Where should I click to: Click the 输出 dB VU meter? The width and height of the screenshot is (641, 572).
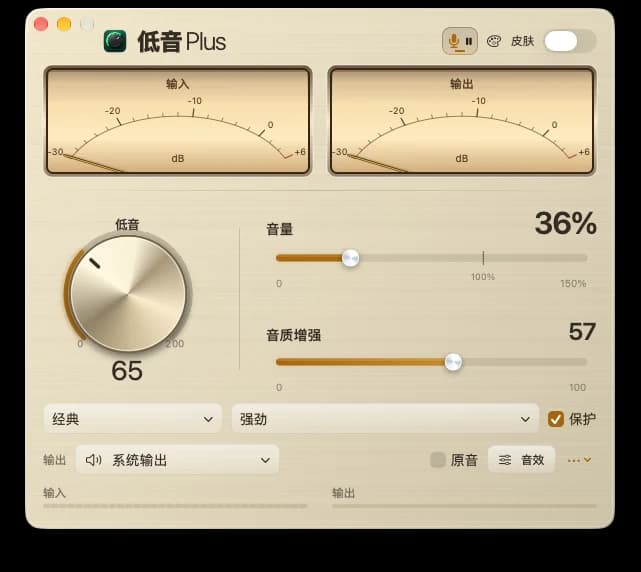pyautogui.click(x=462, y=121)
